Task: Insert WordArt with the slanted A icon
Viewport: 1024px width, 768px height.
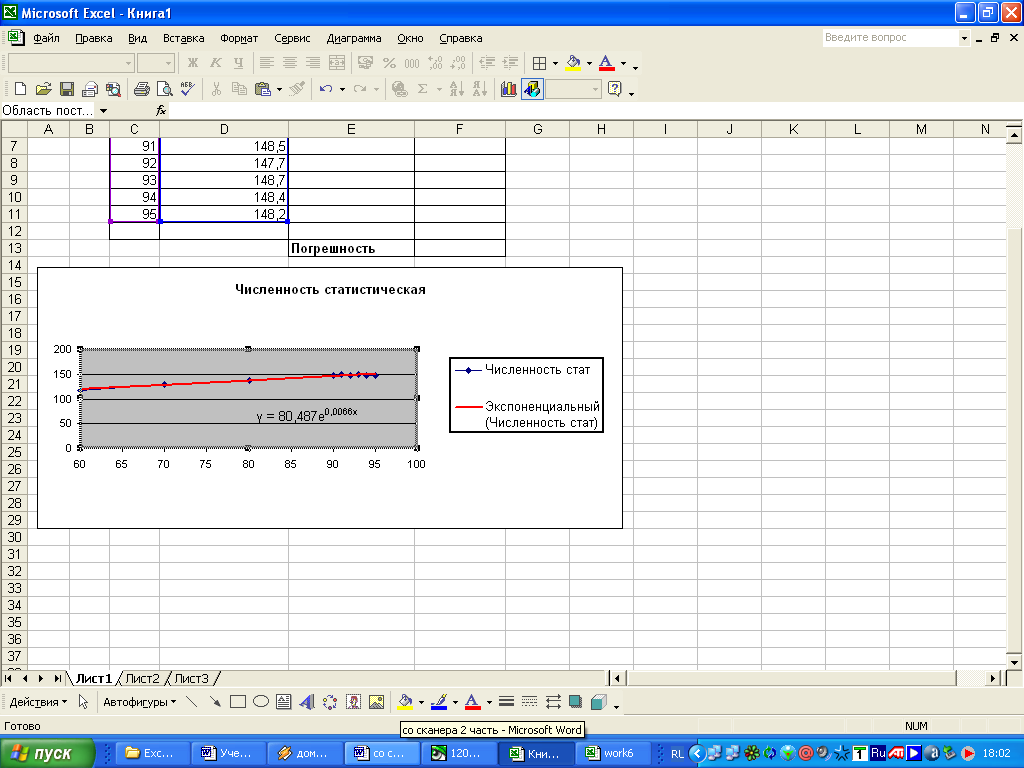Action: point(306,702)
